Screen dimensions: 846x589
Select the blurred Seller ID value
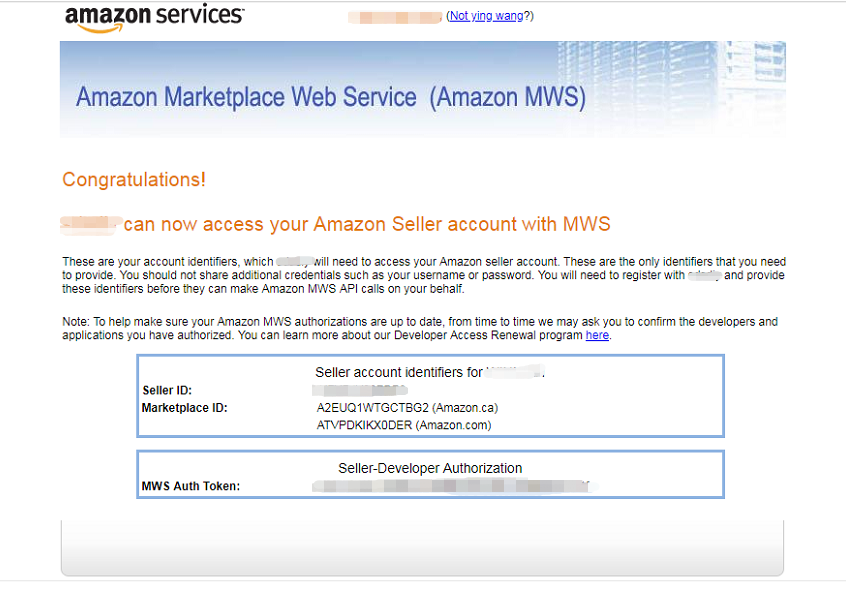[x=359, y=390]
